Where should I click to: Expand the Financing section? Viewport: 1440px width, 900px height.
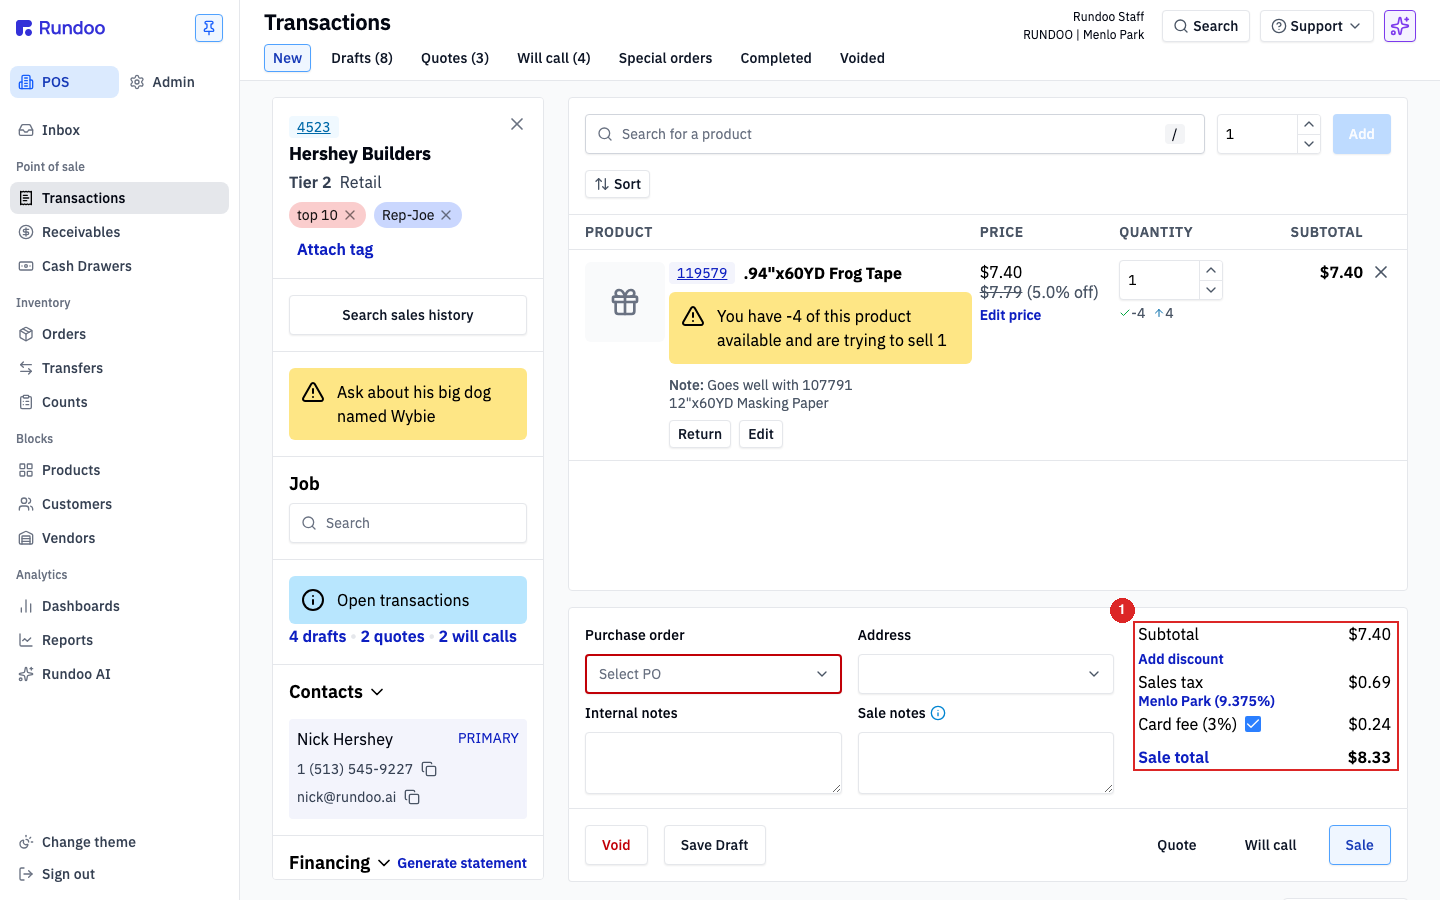[384, 863]
